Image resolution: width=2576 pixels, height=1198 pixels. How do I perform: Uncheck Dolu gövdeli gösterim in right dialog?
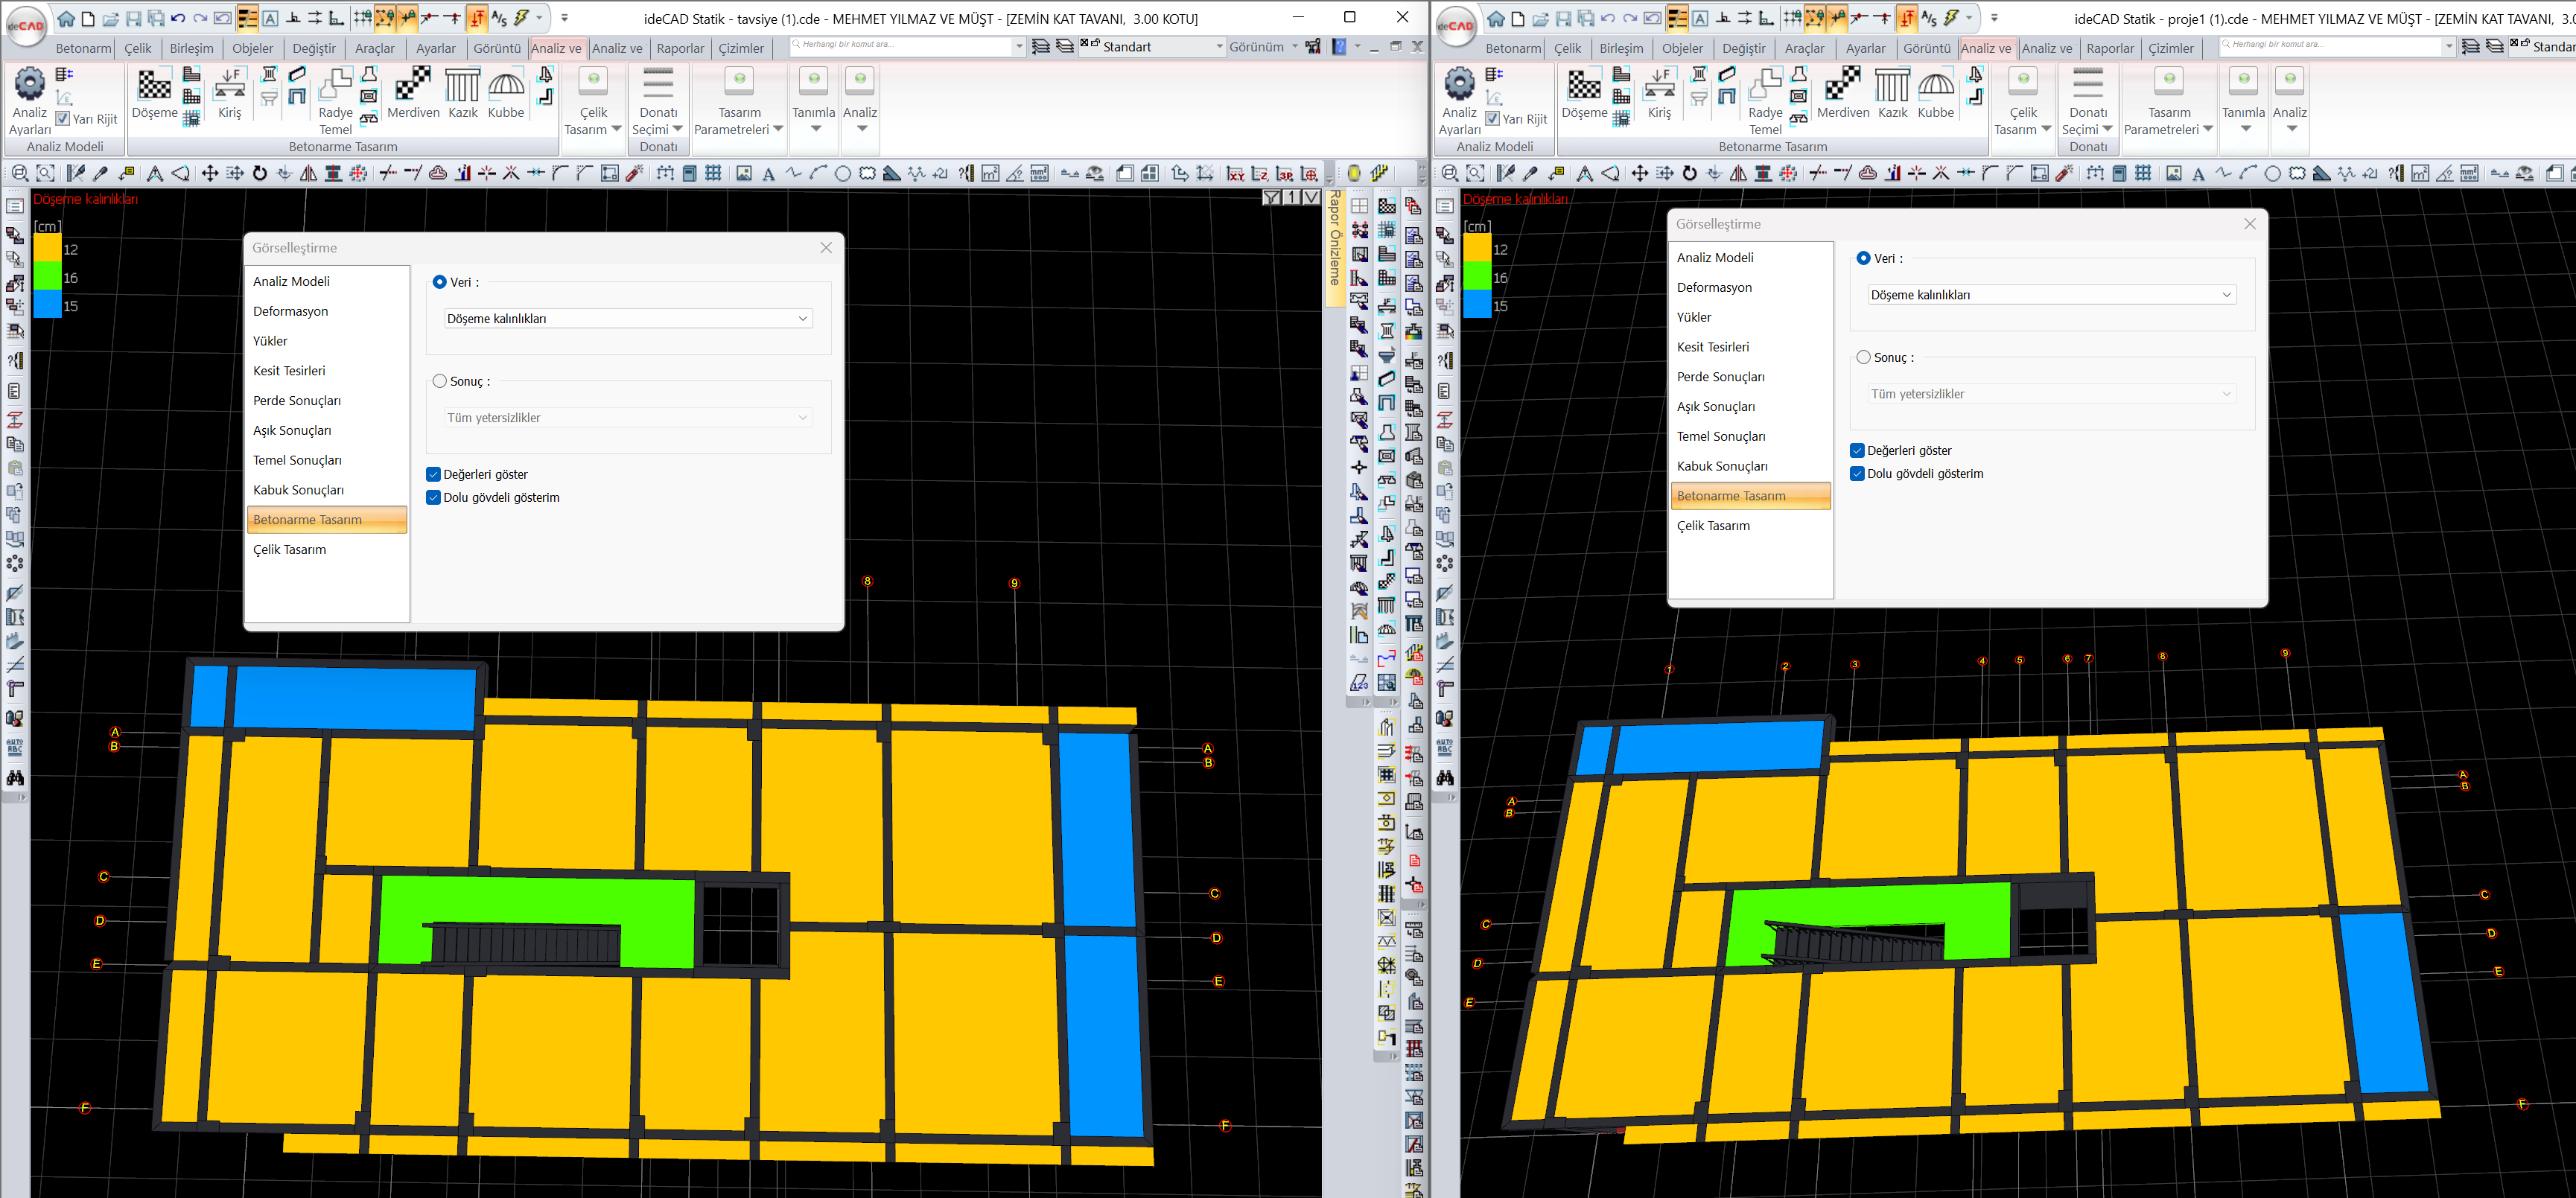(x=1858, y=473)
